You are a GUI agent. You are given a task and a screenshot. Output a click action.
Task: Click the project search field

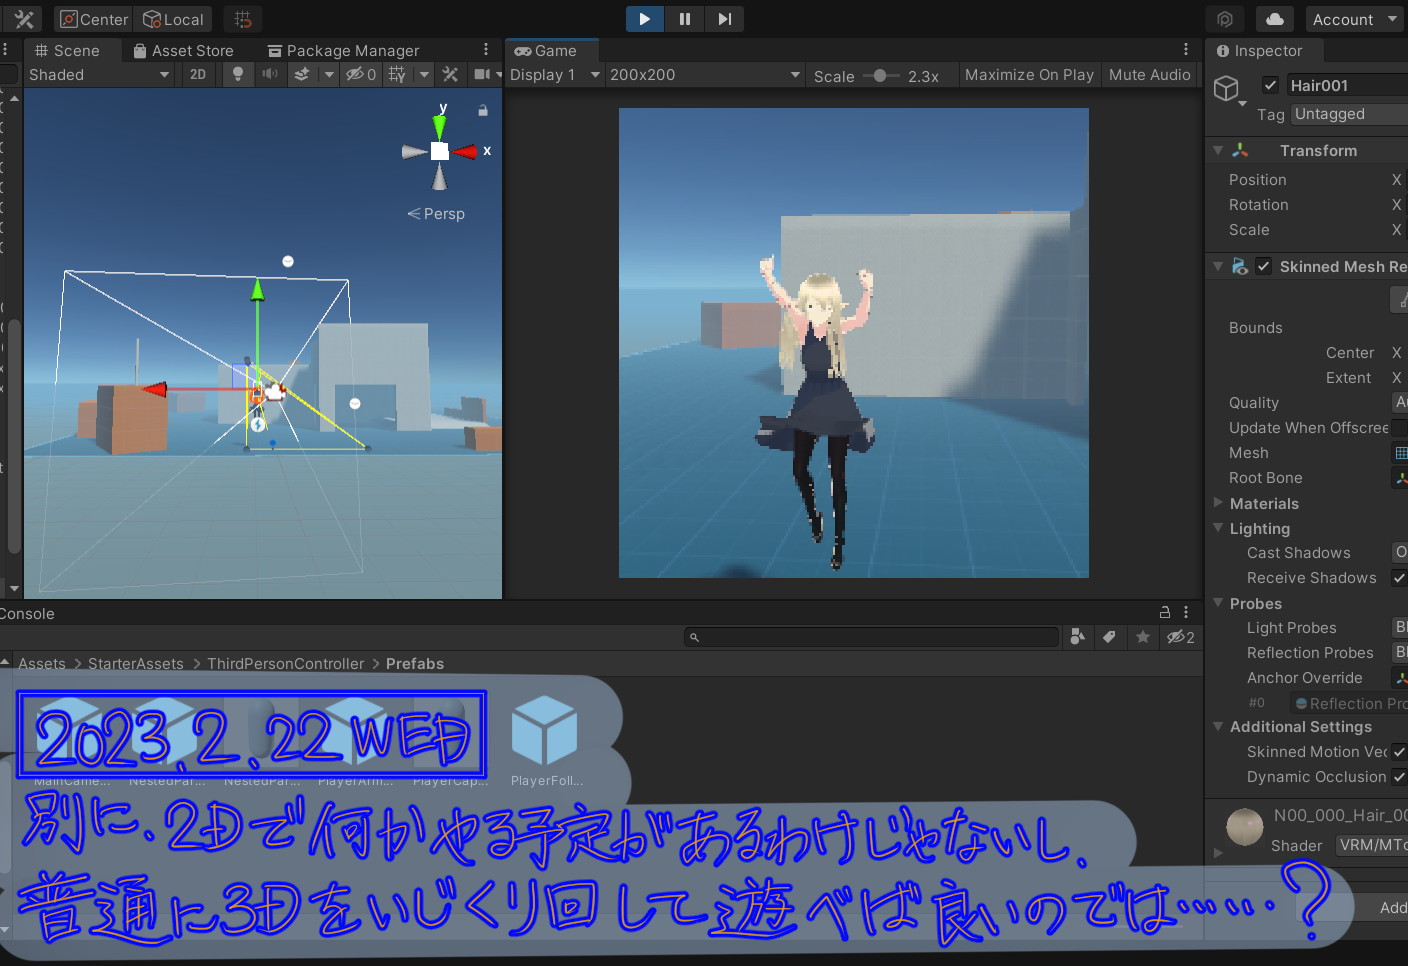tap(872, 637)
